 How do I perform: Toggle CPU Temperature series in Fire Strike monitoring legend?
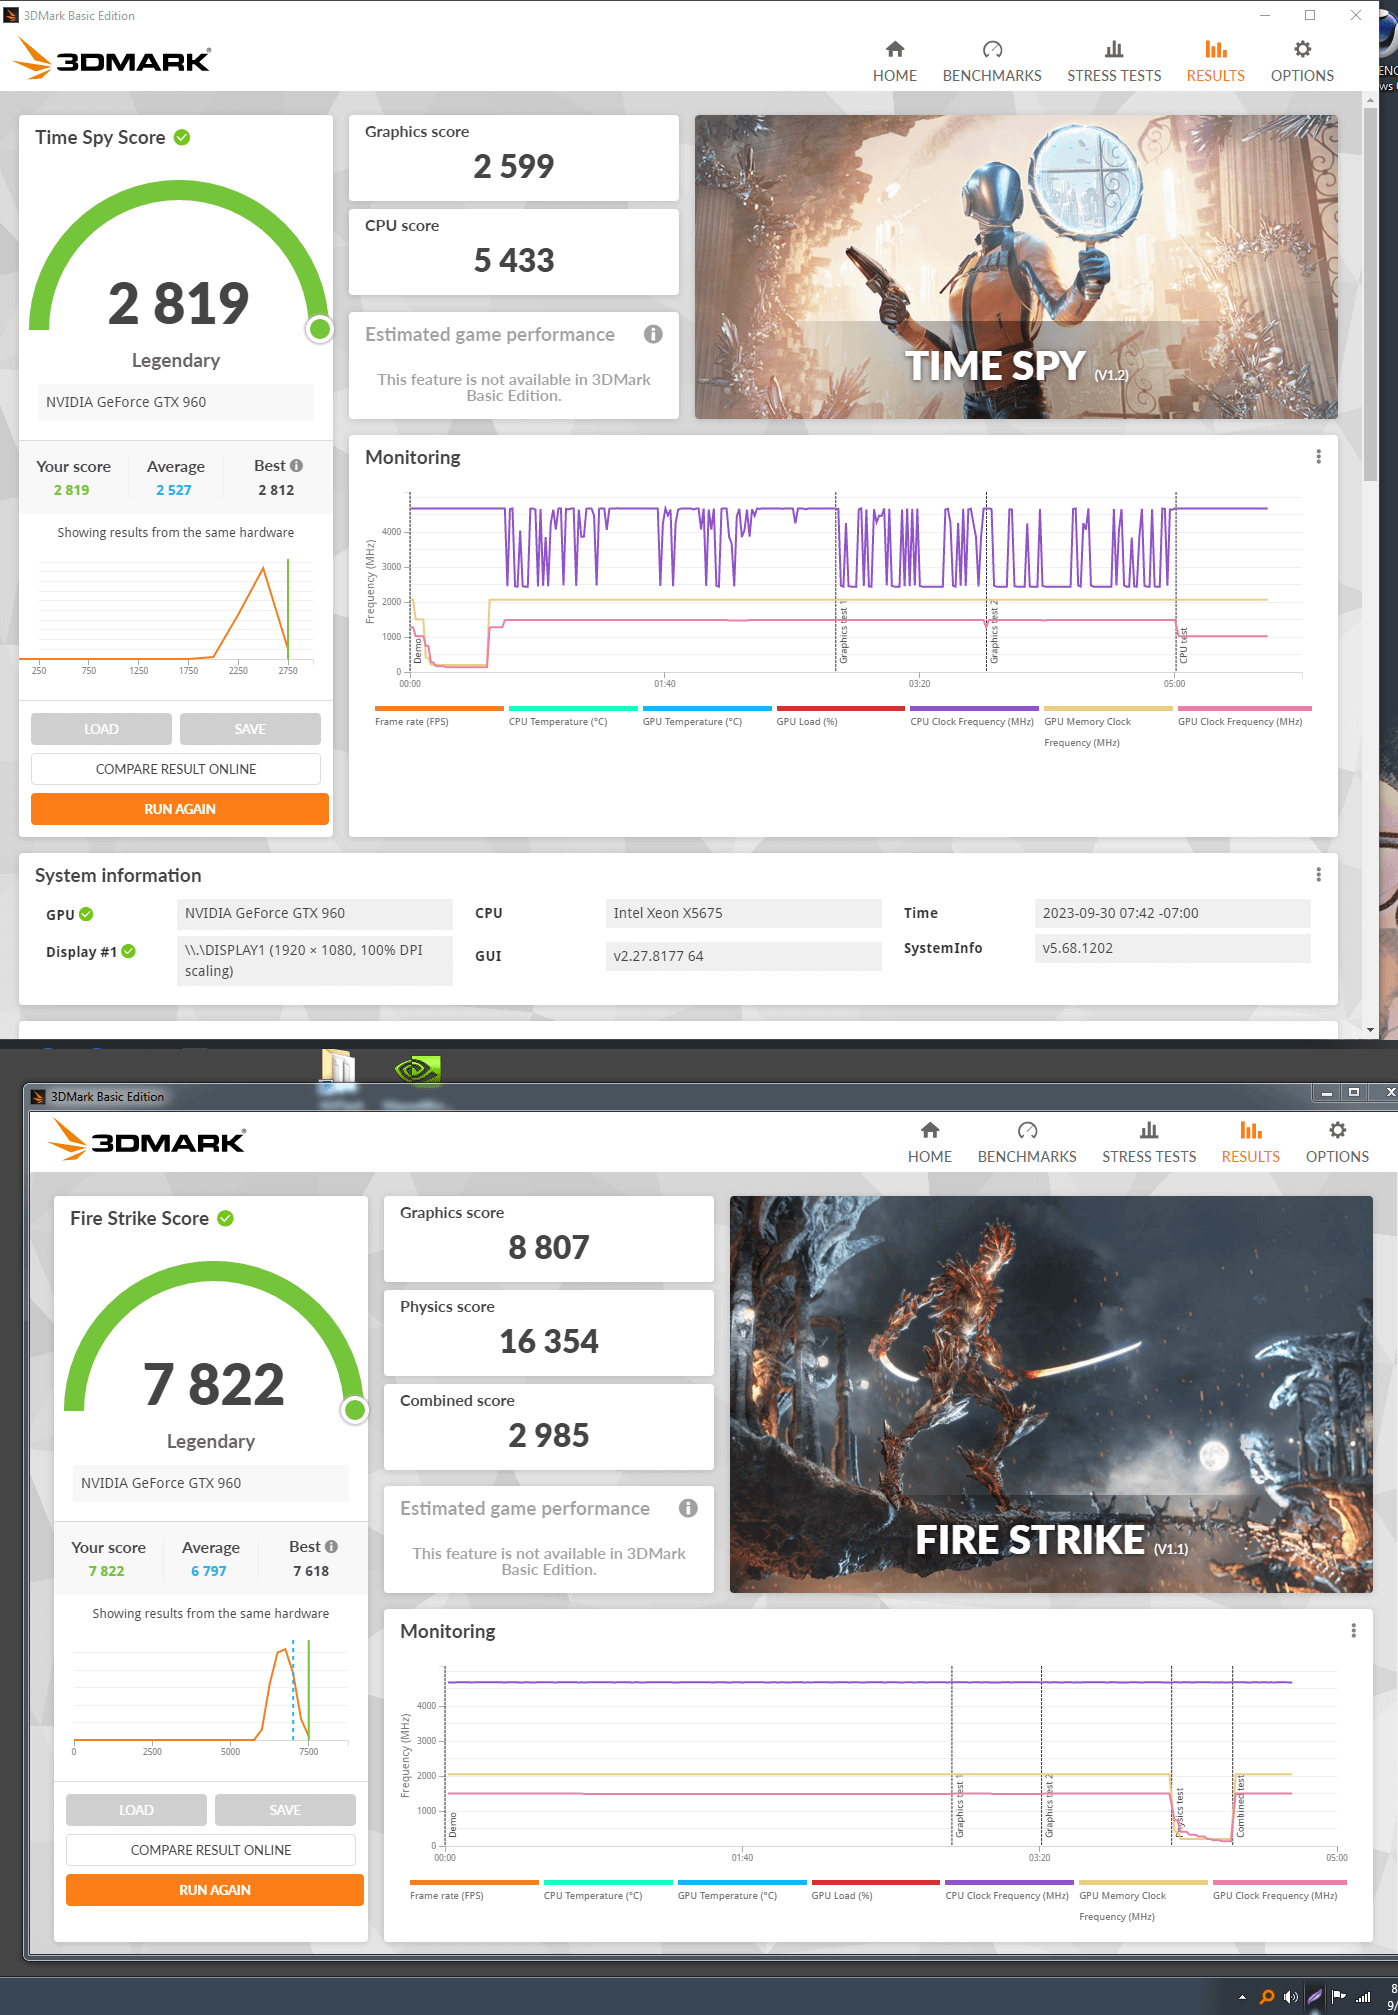pos(608,1890)
